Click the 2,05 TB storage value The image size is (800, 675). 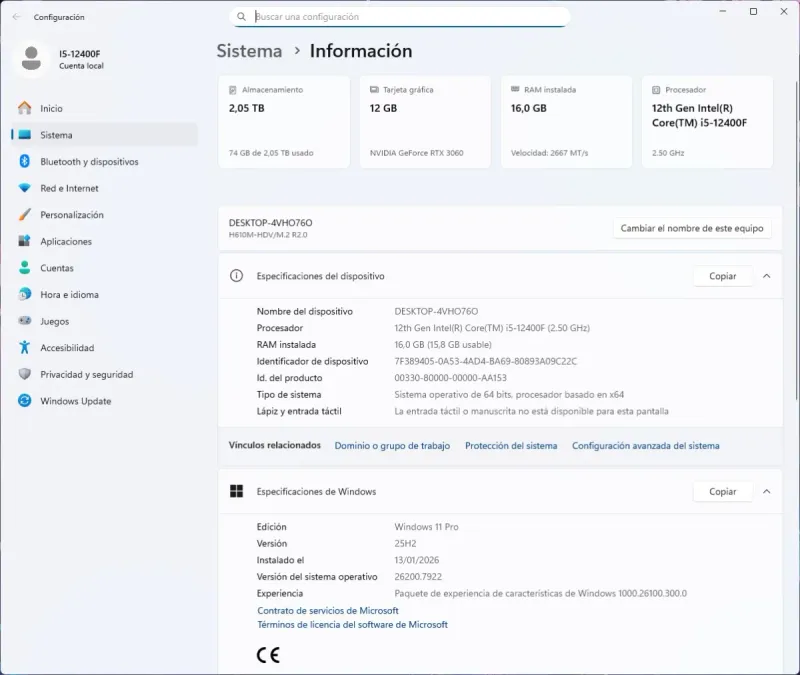coord(246,108)
